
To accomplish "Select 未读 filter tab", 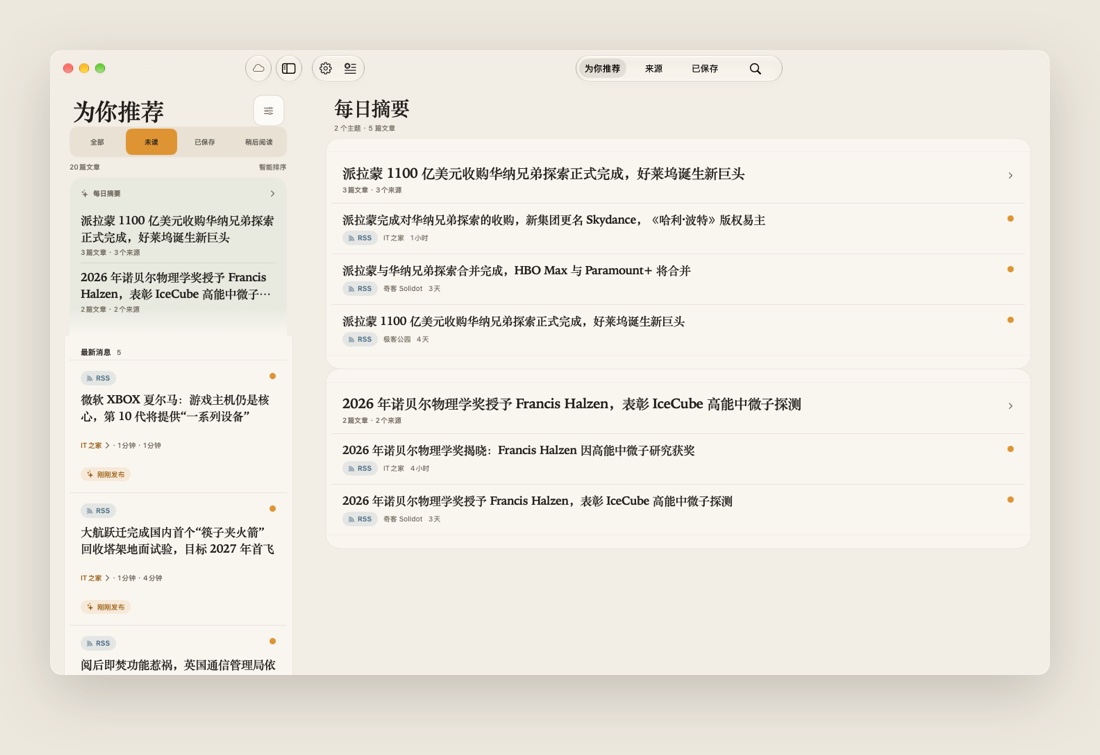I will click(x=152, y=142).
